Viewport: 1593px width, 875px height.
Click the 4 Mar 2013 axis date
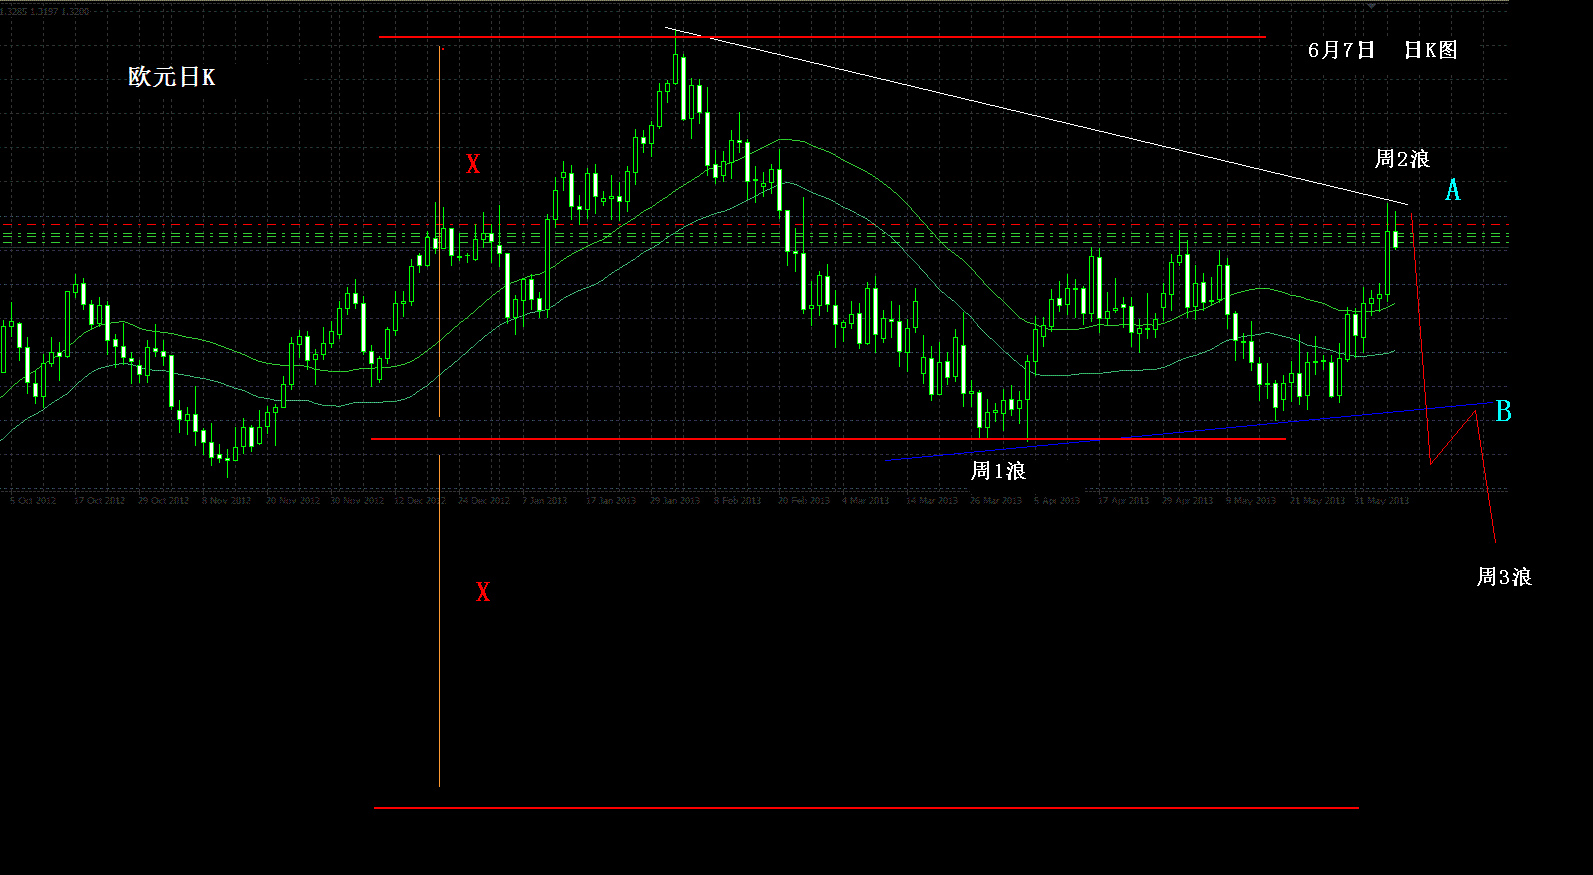click(x=865, y=500)
